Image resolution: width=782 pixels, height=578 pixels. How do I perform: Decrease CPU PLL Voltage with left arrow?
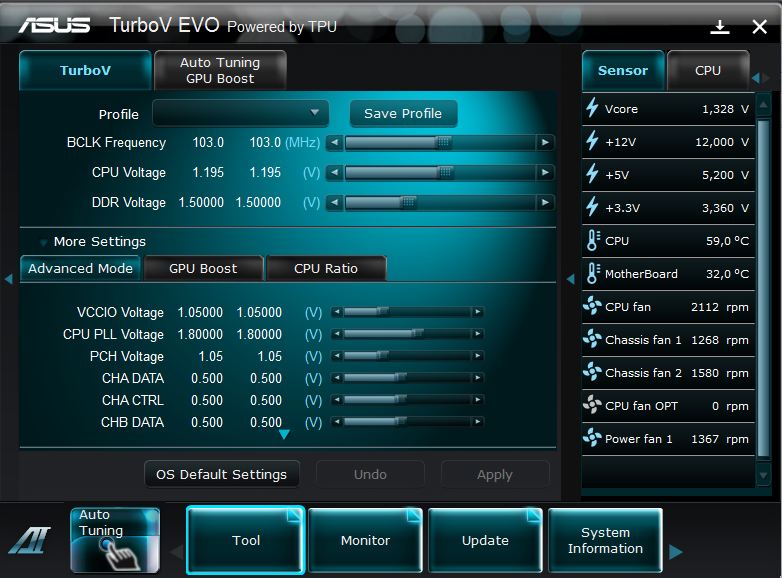337,334
